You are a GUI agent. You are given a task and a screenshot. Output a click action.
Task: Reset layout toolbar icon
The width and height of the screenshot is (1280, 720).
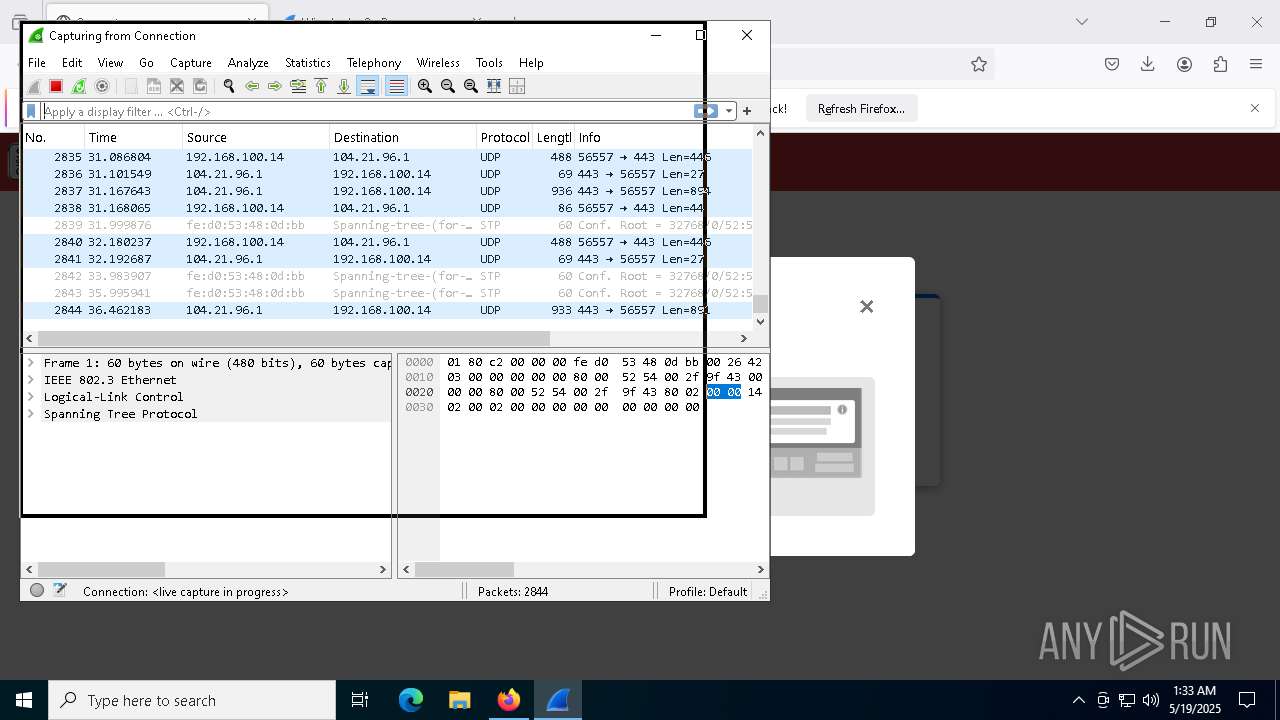tap(517, 86)
